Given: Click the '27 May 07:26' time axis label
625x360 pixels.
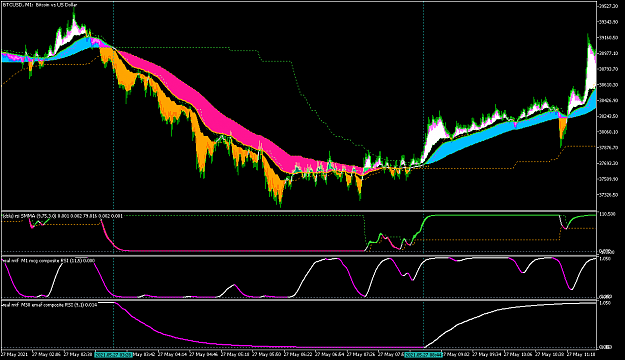Looking at the screenshot, I should [362, 354].
